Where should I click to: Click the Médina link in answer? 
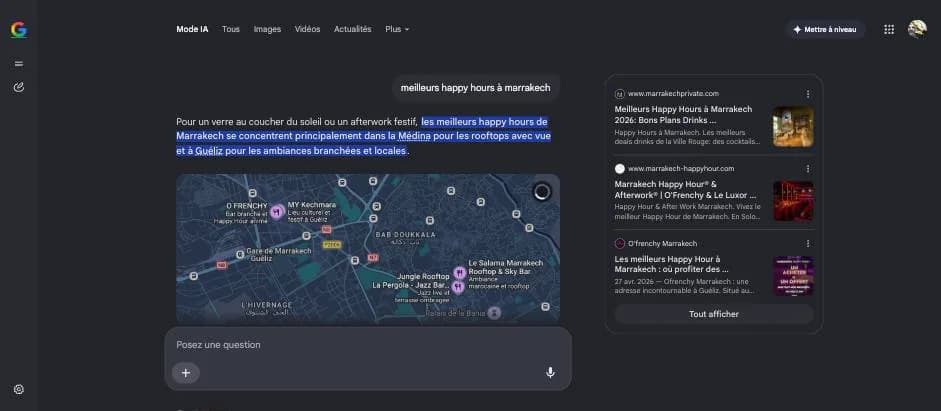point(414,136)
